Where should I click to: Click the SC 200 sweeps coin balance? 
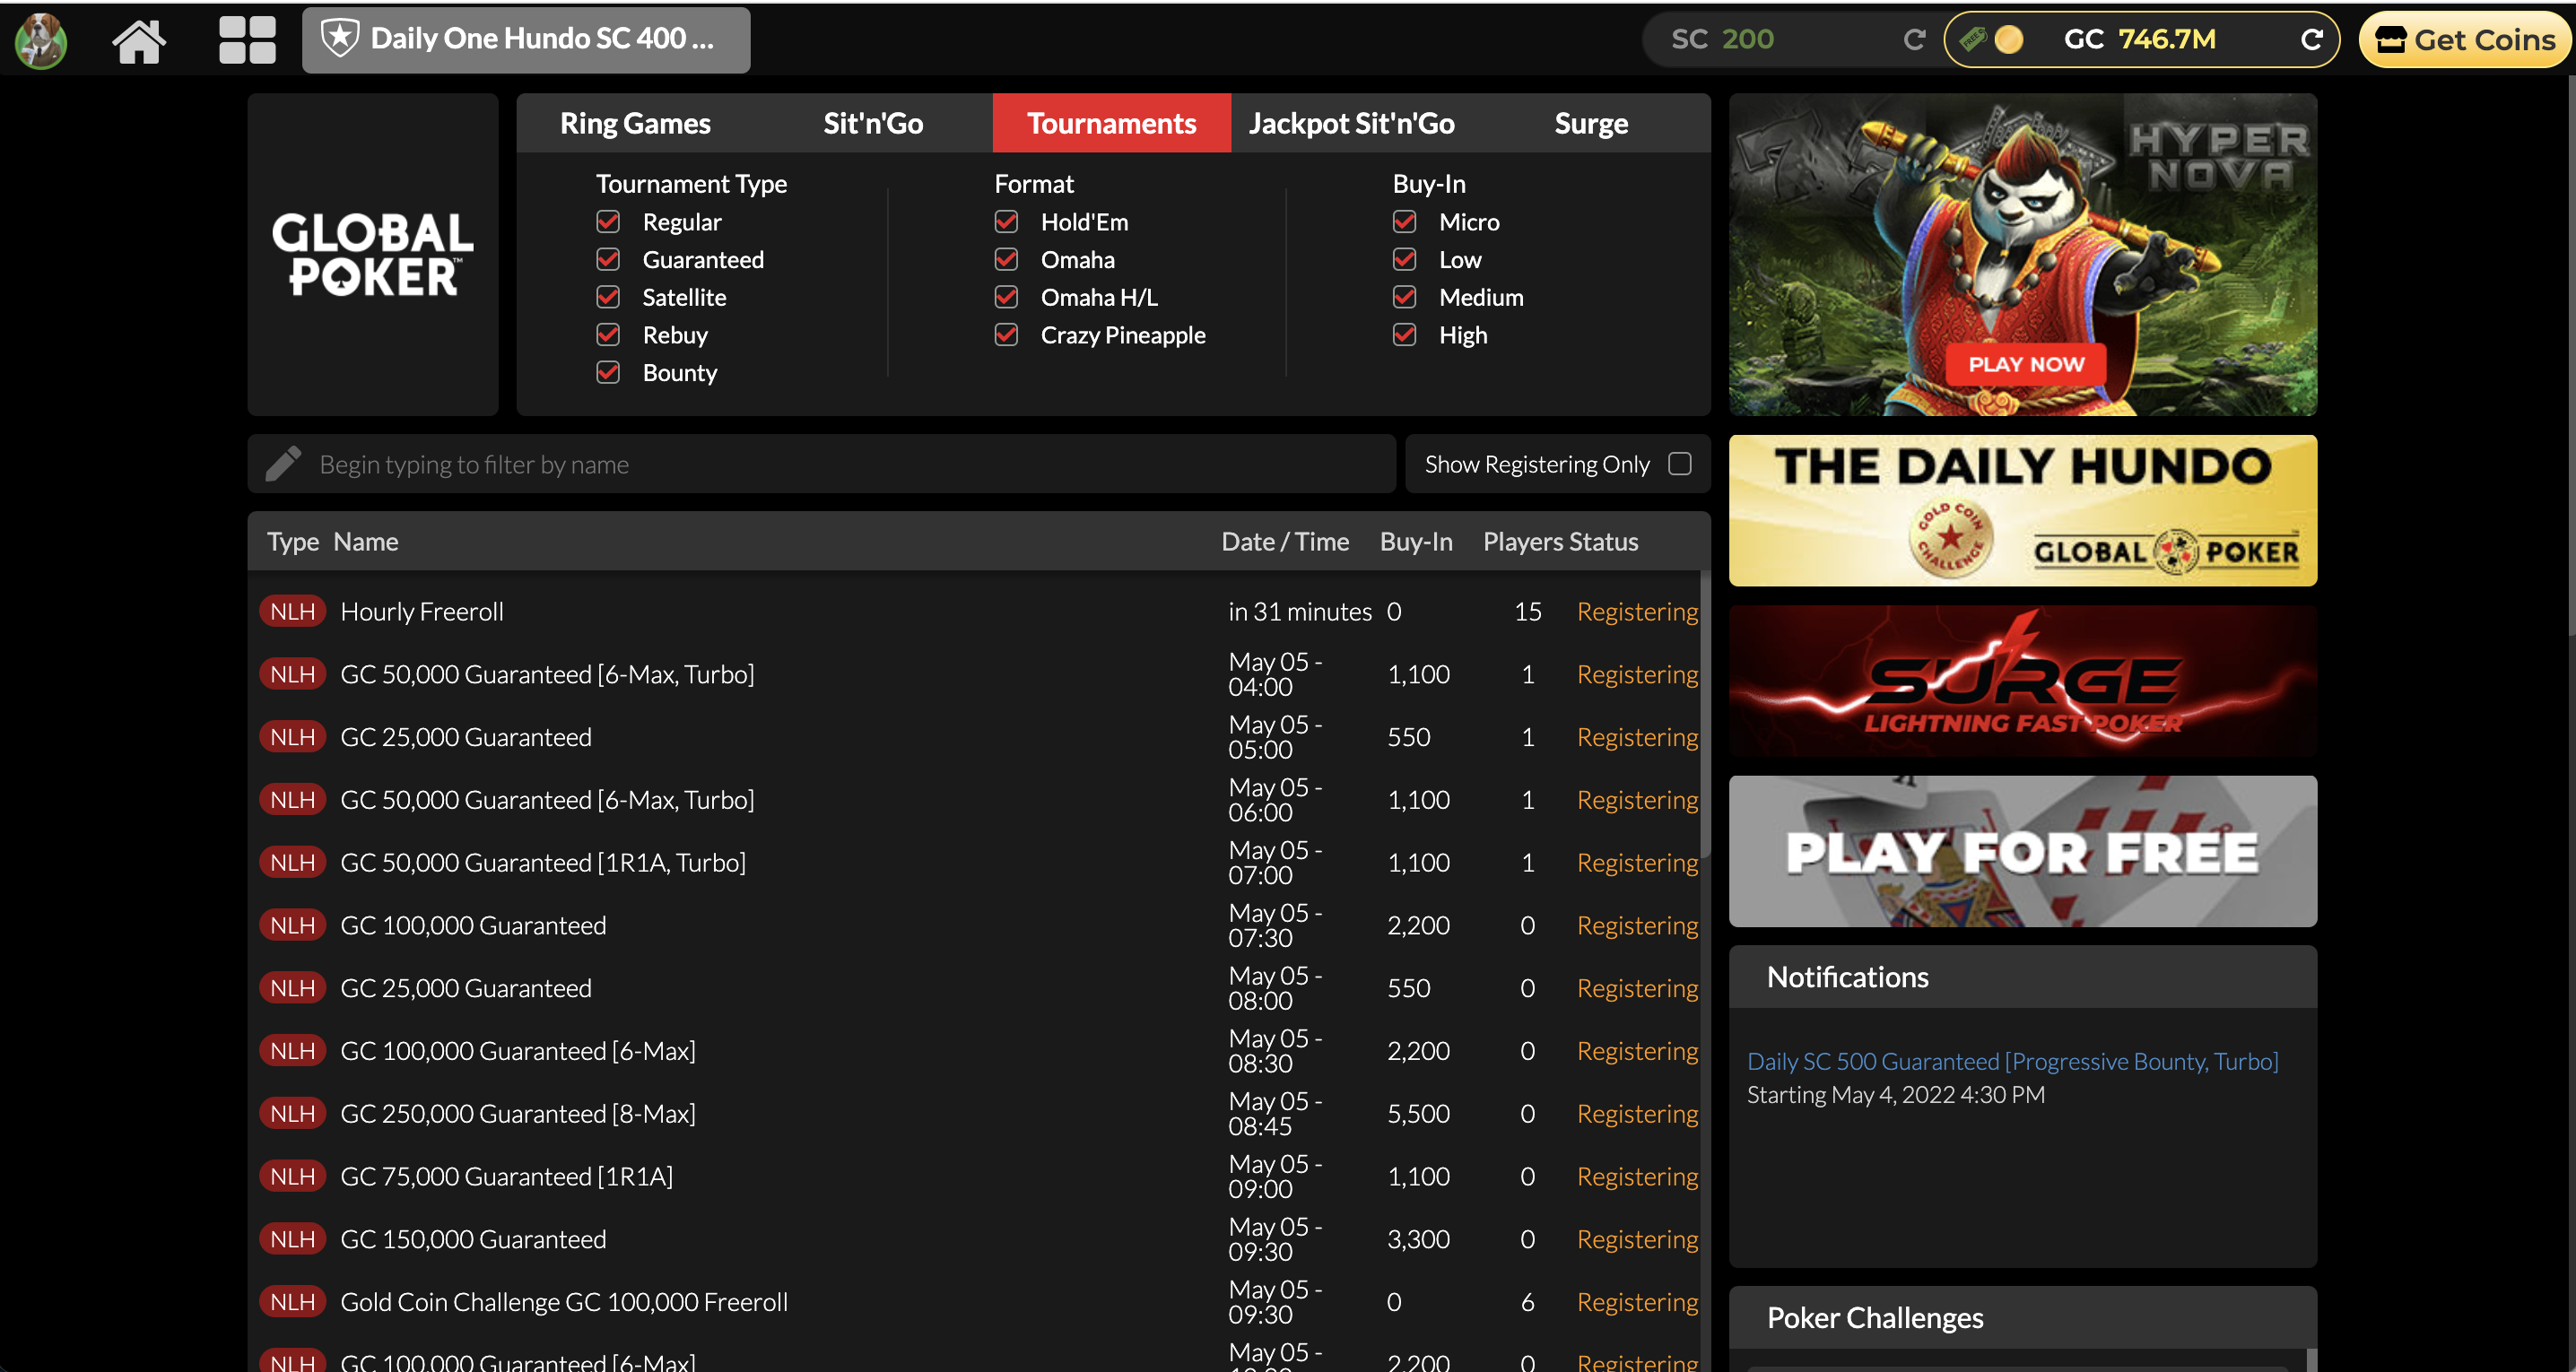point(1722,39)
